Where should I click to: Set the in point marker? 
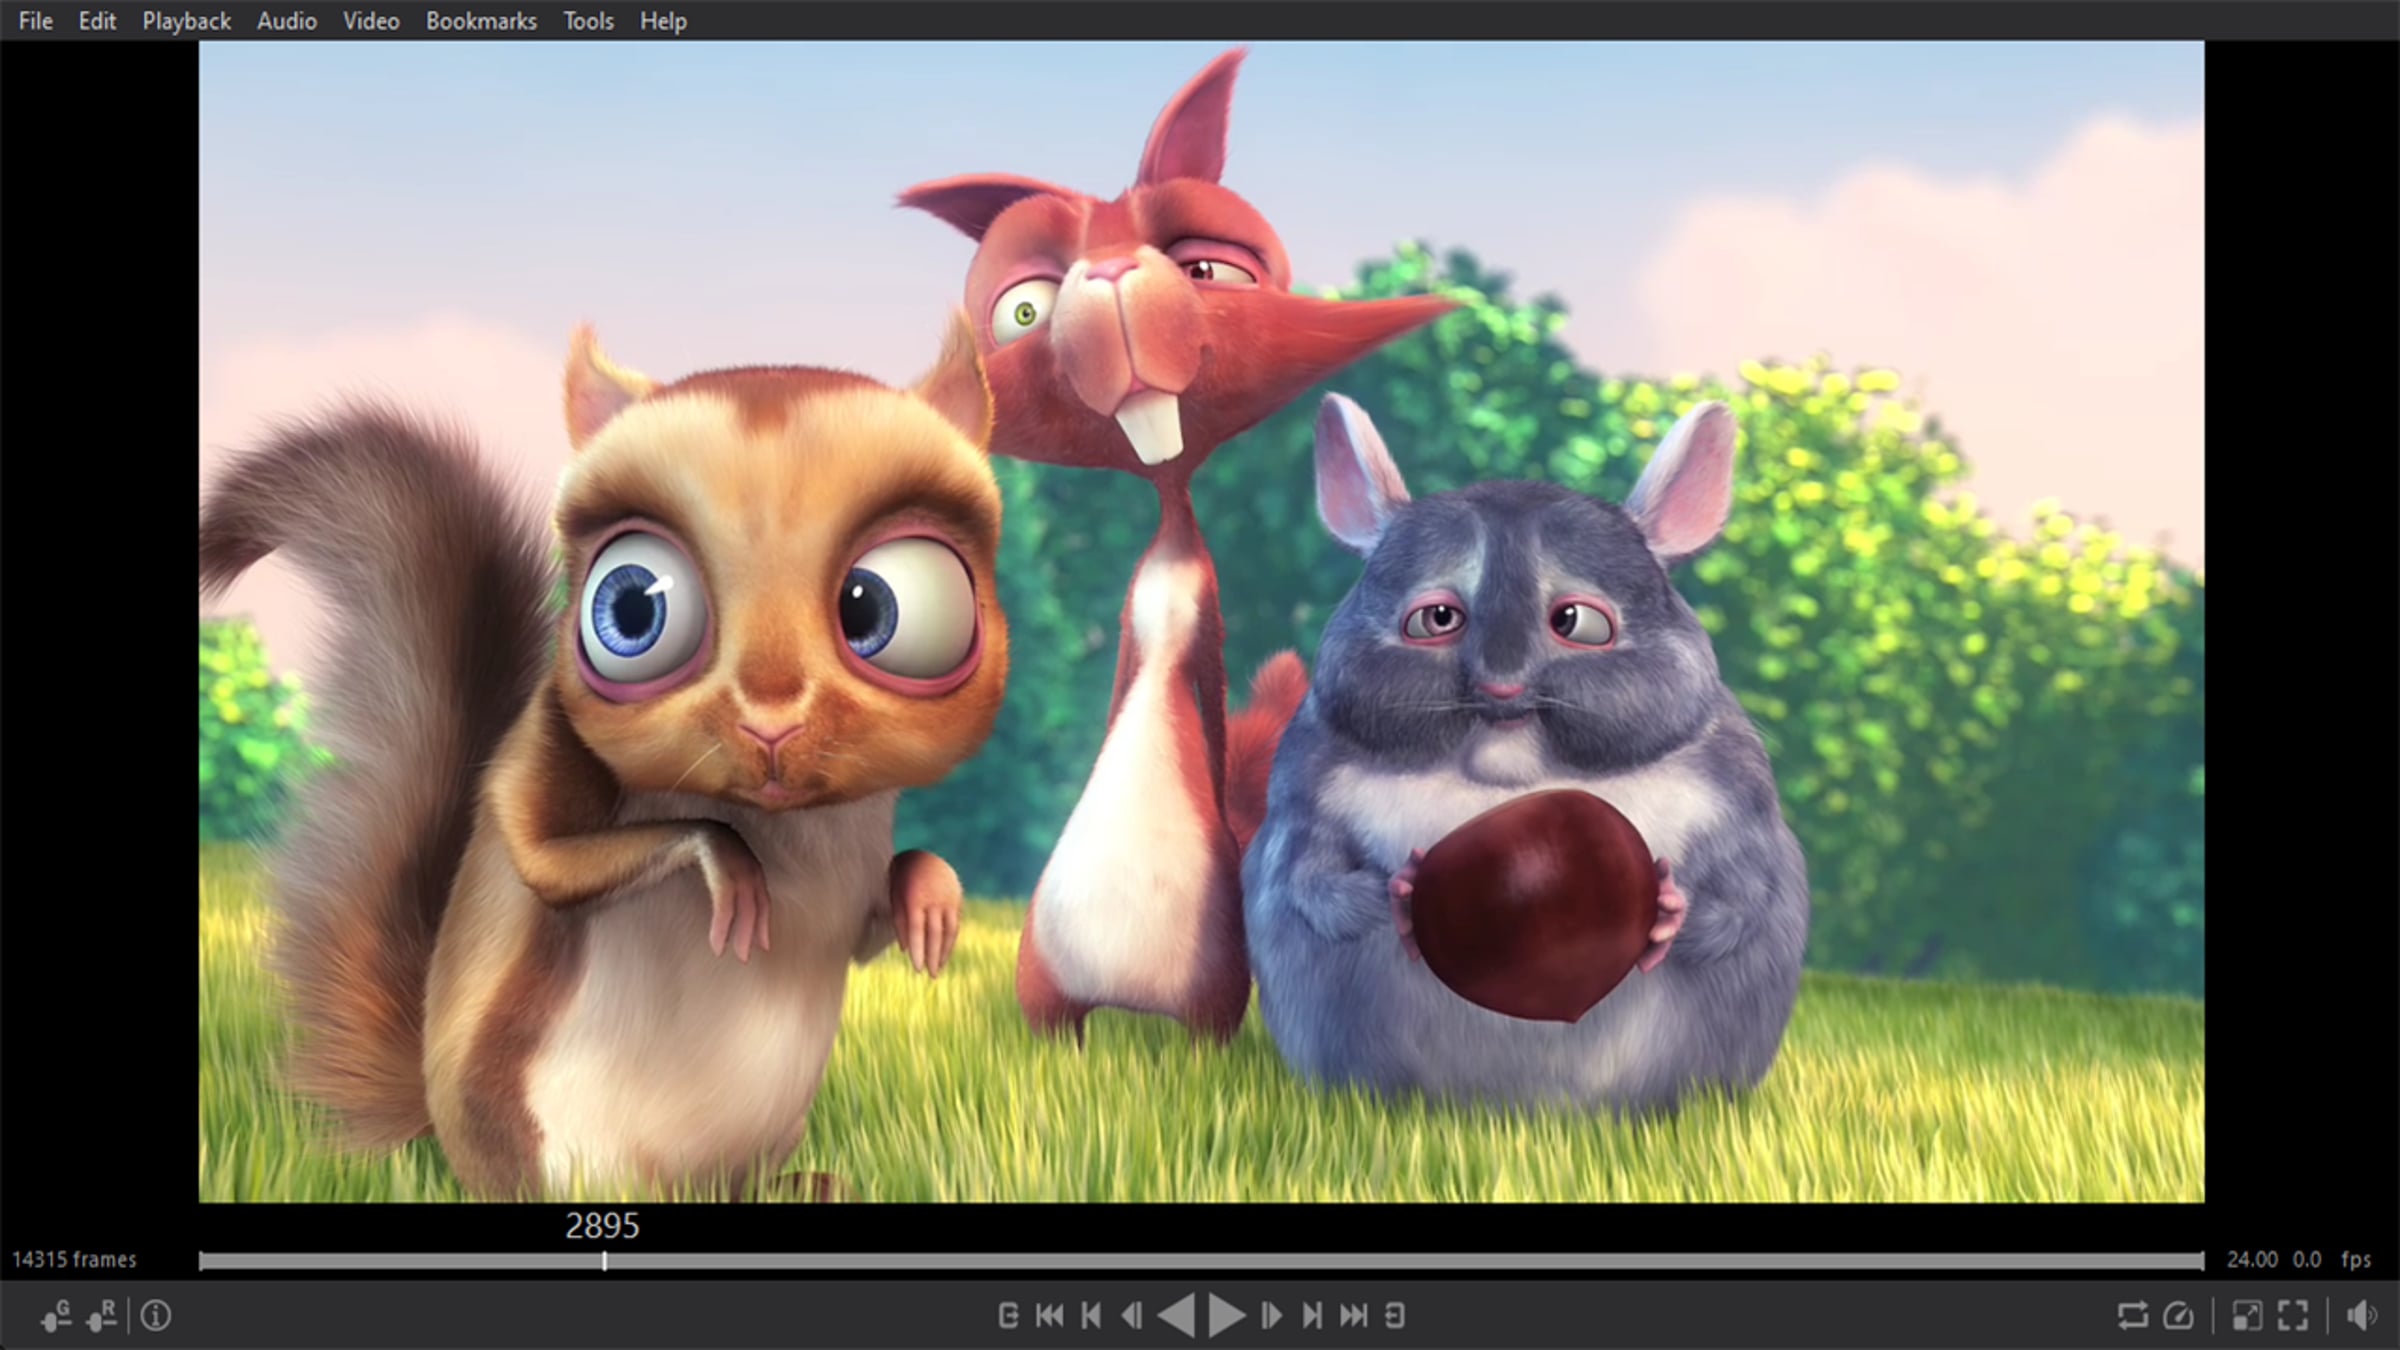pyautogui.click(x=1008, y=1315)
